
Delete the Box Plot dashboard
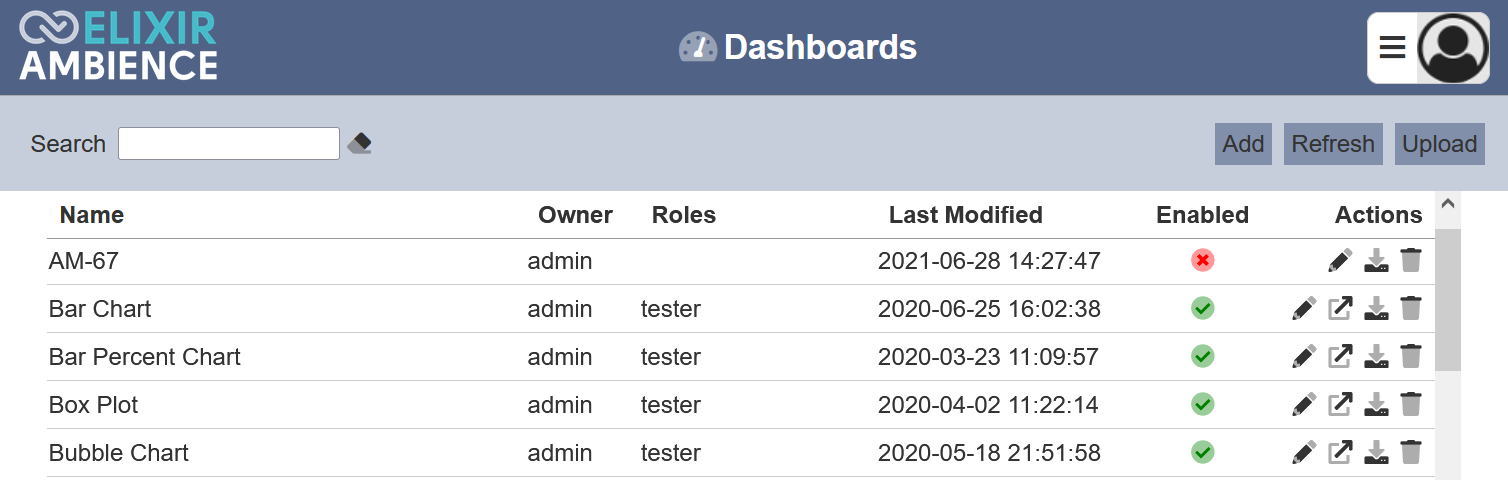1411,405
